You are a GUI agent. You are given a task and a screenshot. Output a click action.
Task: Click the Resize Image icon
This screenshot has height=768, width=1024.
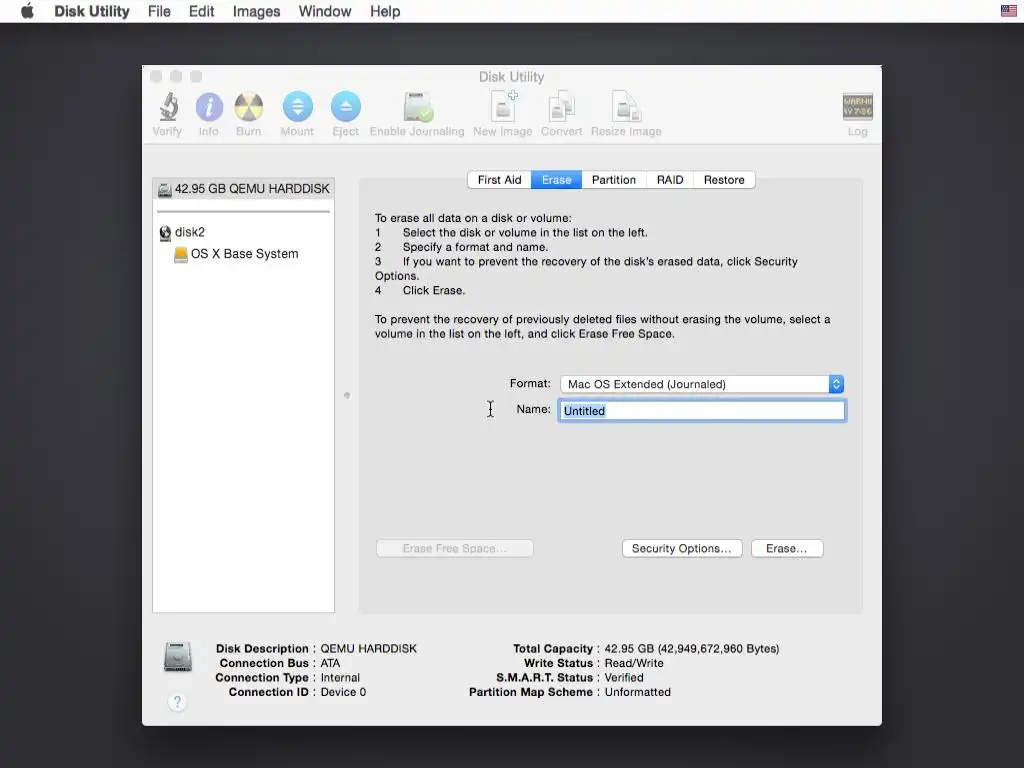(626, 107)
